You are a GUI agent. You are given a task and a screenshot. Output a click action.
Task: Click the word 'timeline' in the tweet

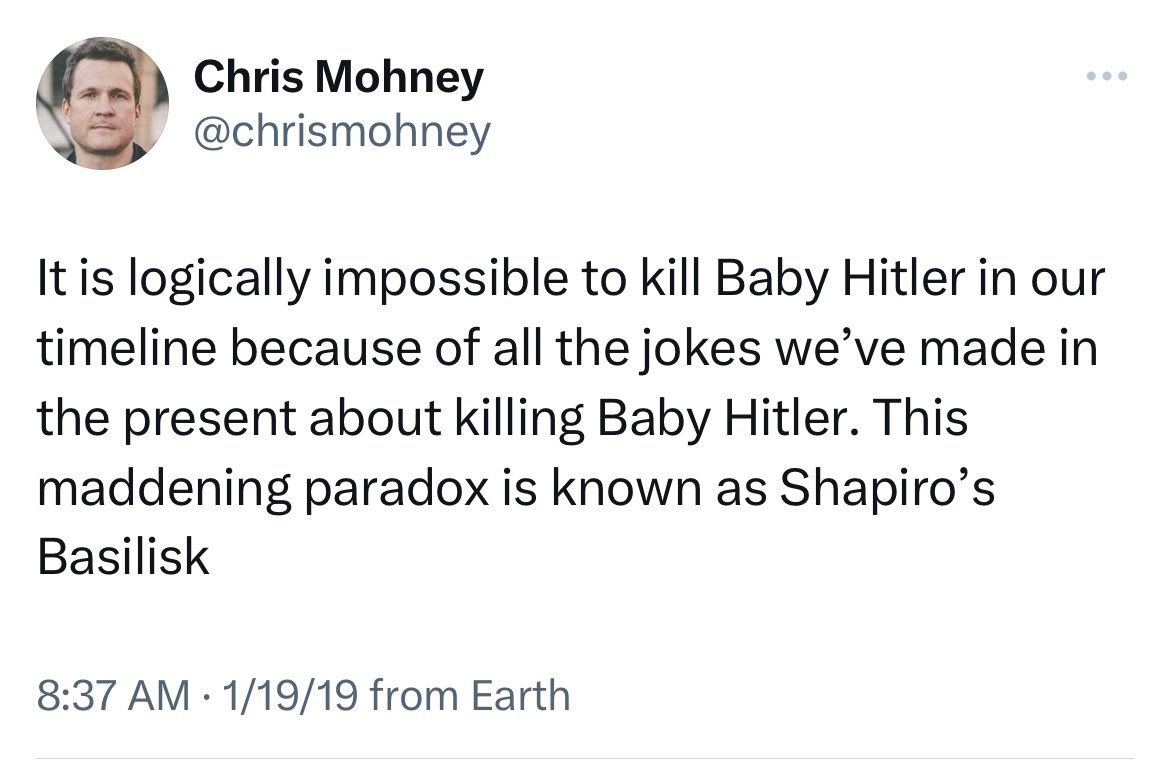click(133, 350)
